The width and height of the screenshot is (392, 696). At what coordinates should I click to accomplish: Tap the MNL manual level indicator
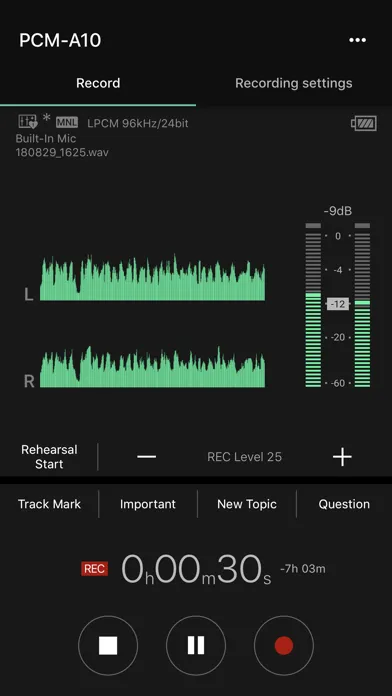coord(67,123)
